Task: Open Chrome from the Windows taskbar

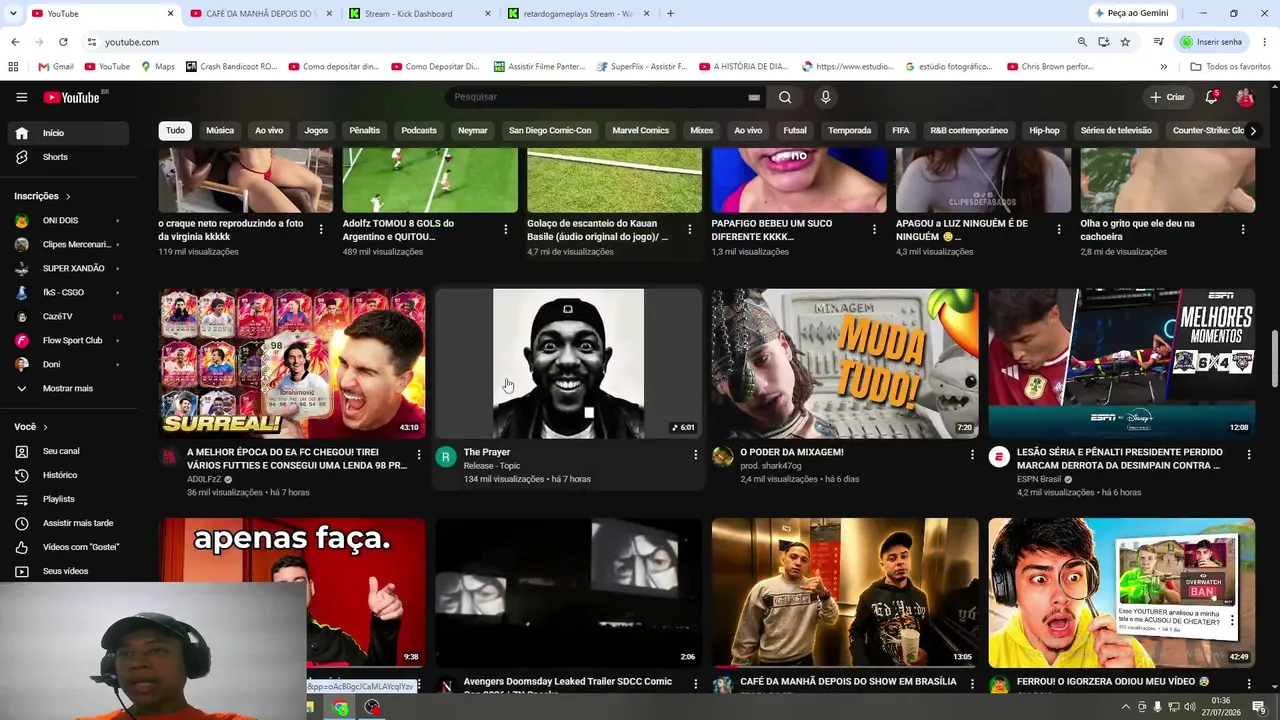Action: 341,708
